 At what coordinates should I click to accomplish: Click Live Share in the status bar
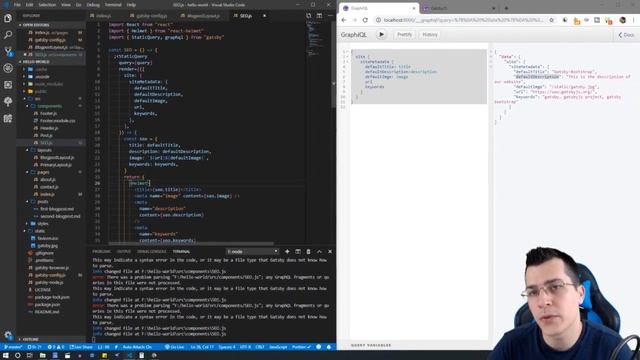coord(81,347)
